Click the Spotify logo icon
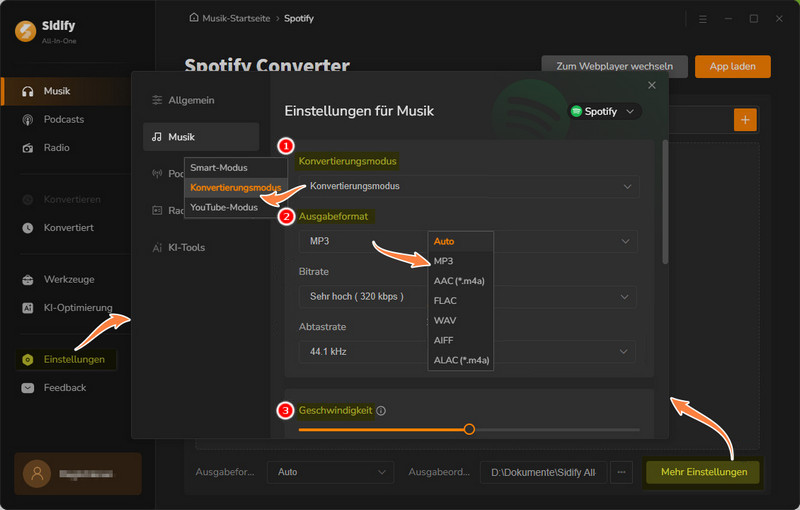The height and width of the screenshot is (510, 800). [x=576, y=111]
